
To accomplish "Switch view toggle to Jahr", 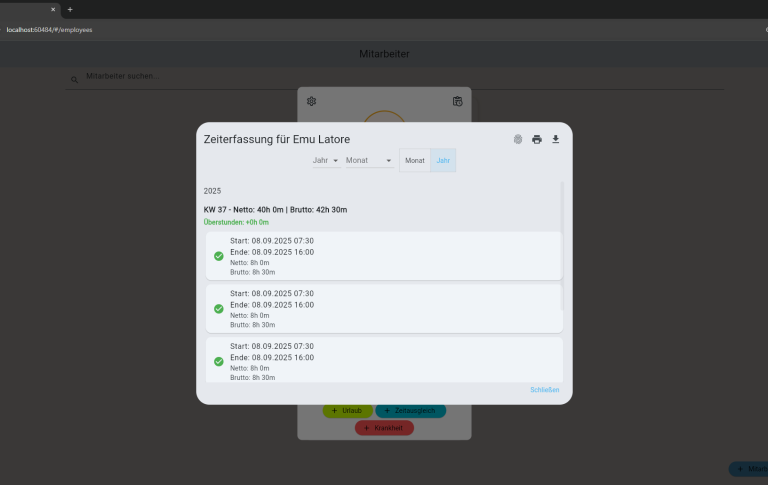I will [x=443, y=161].
